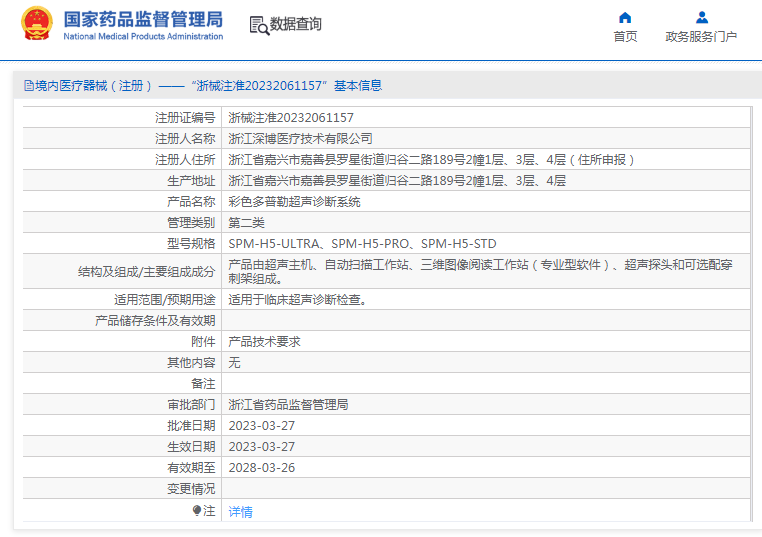762x537 pixels.
Task: Click the 注册证编号 label
Action: click(185, 118)
